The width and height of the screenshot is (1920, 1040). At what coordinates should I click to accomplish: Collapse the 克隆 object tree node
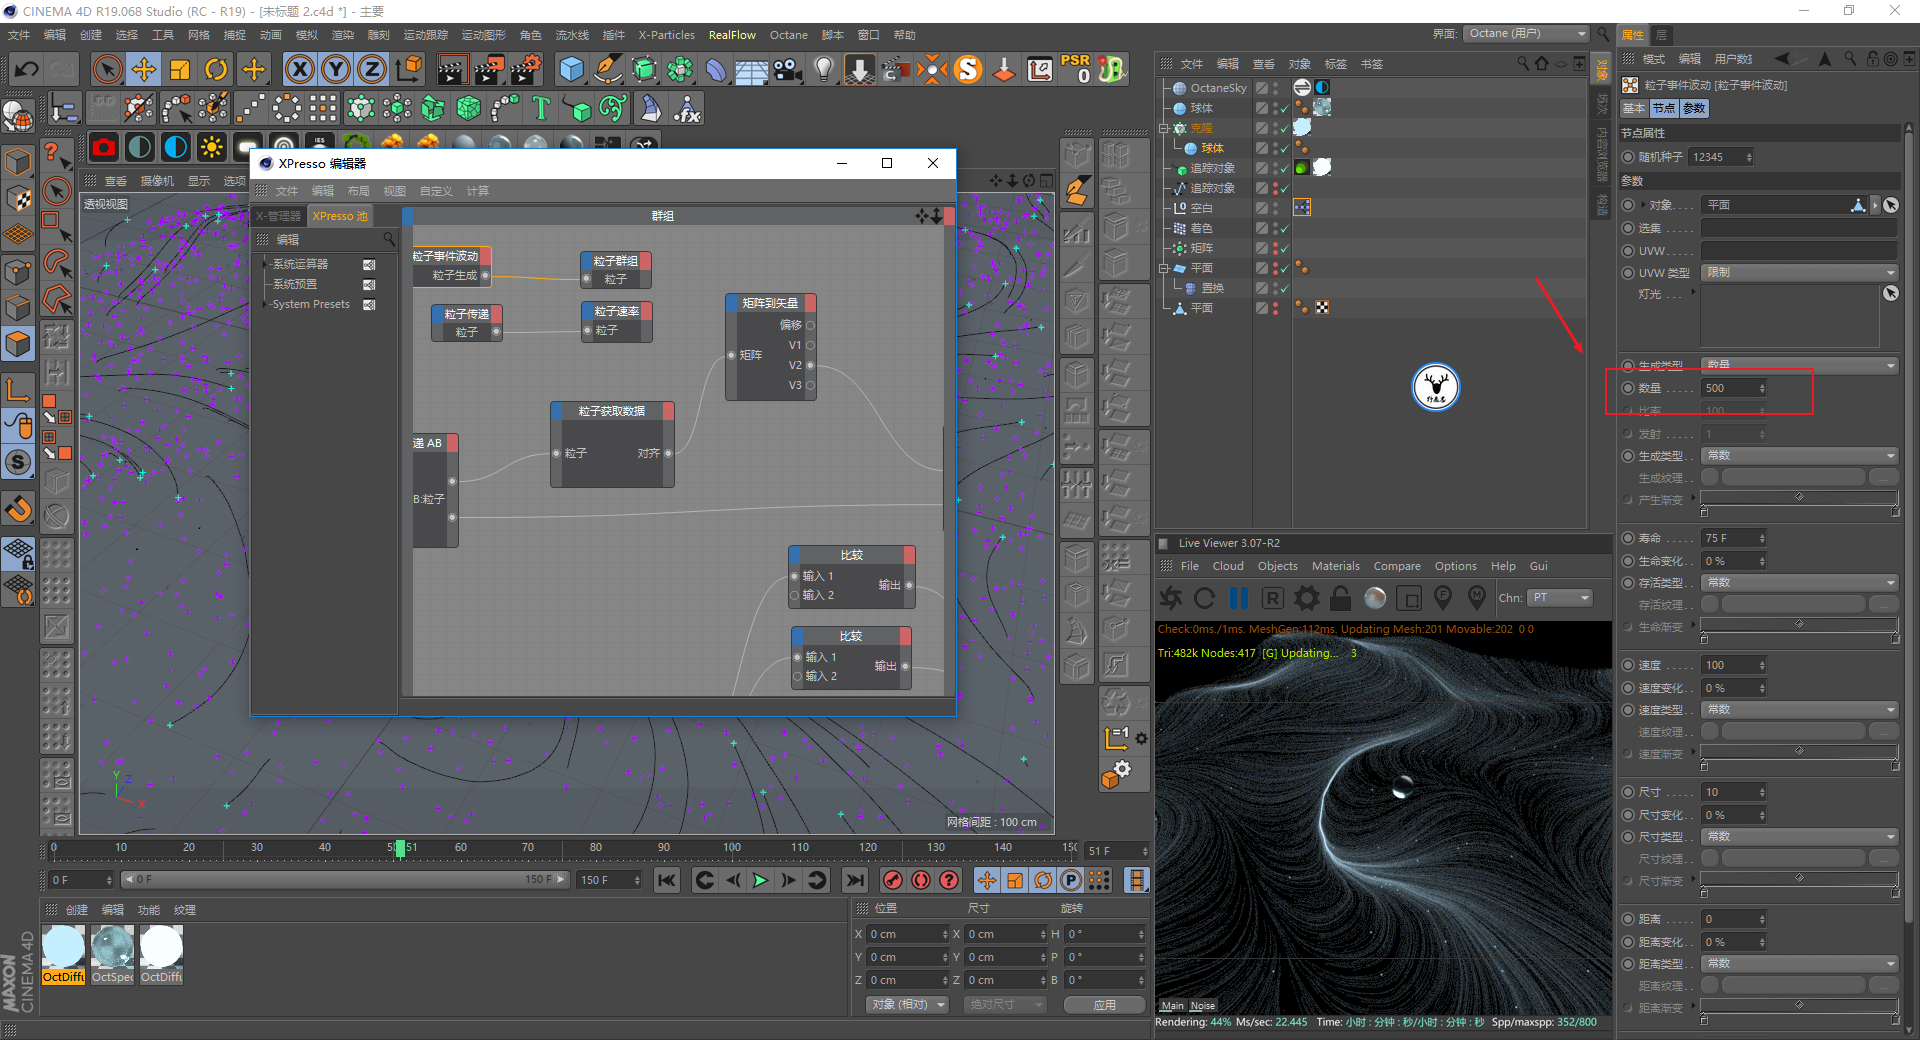click(x=1163, y=128)
